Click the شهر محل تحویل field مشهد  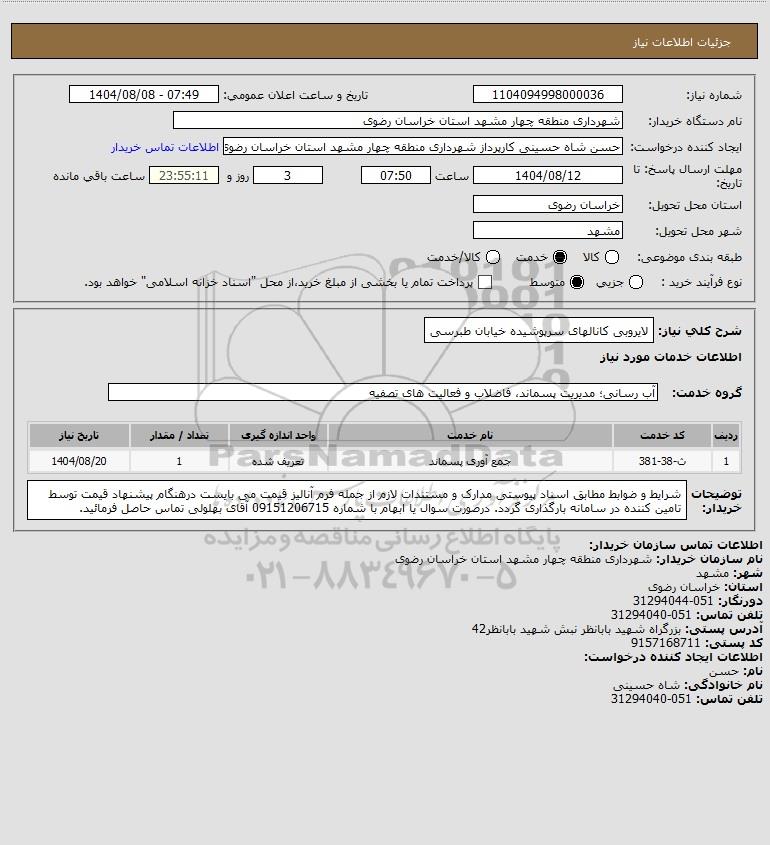click(547, 231)
